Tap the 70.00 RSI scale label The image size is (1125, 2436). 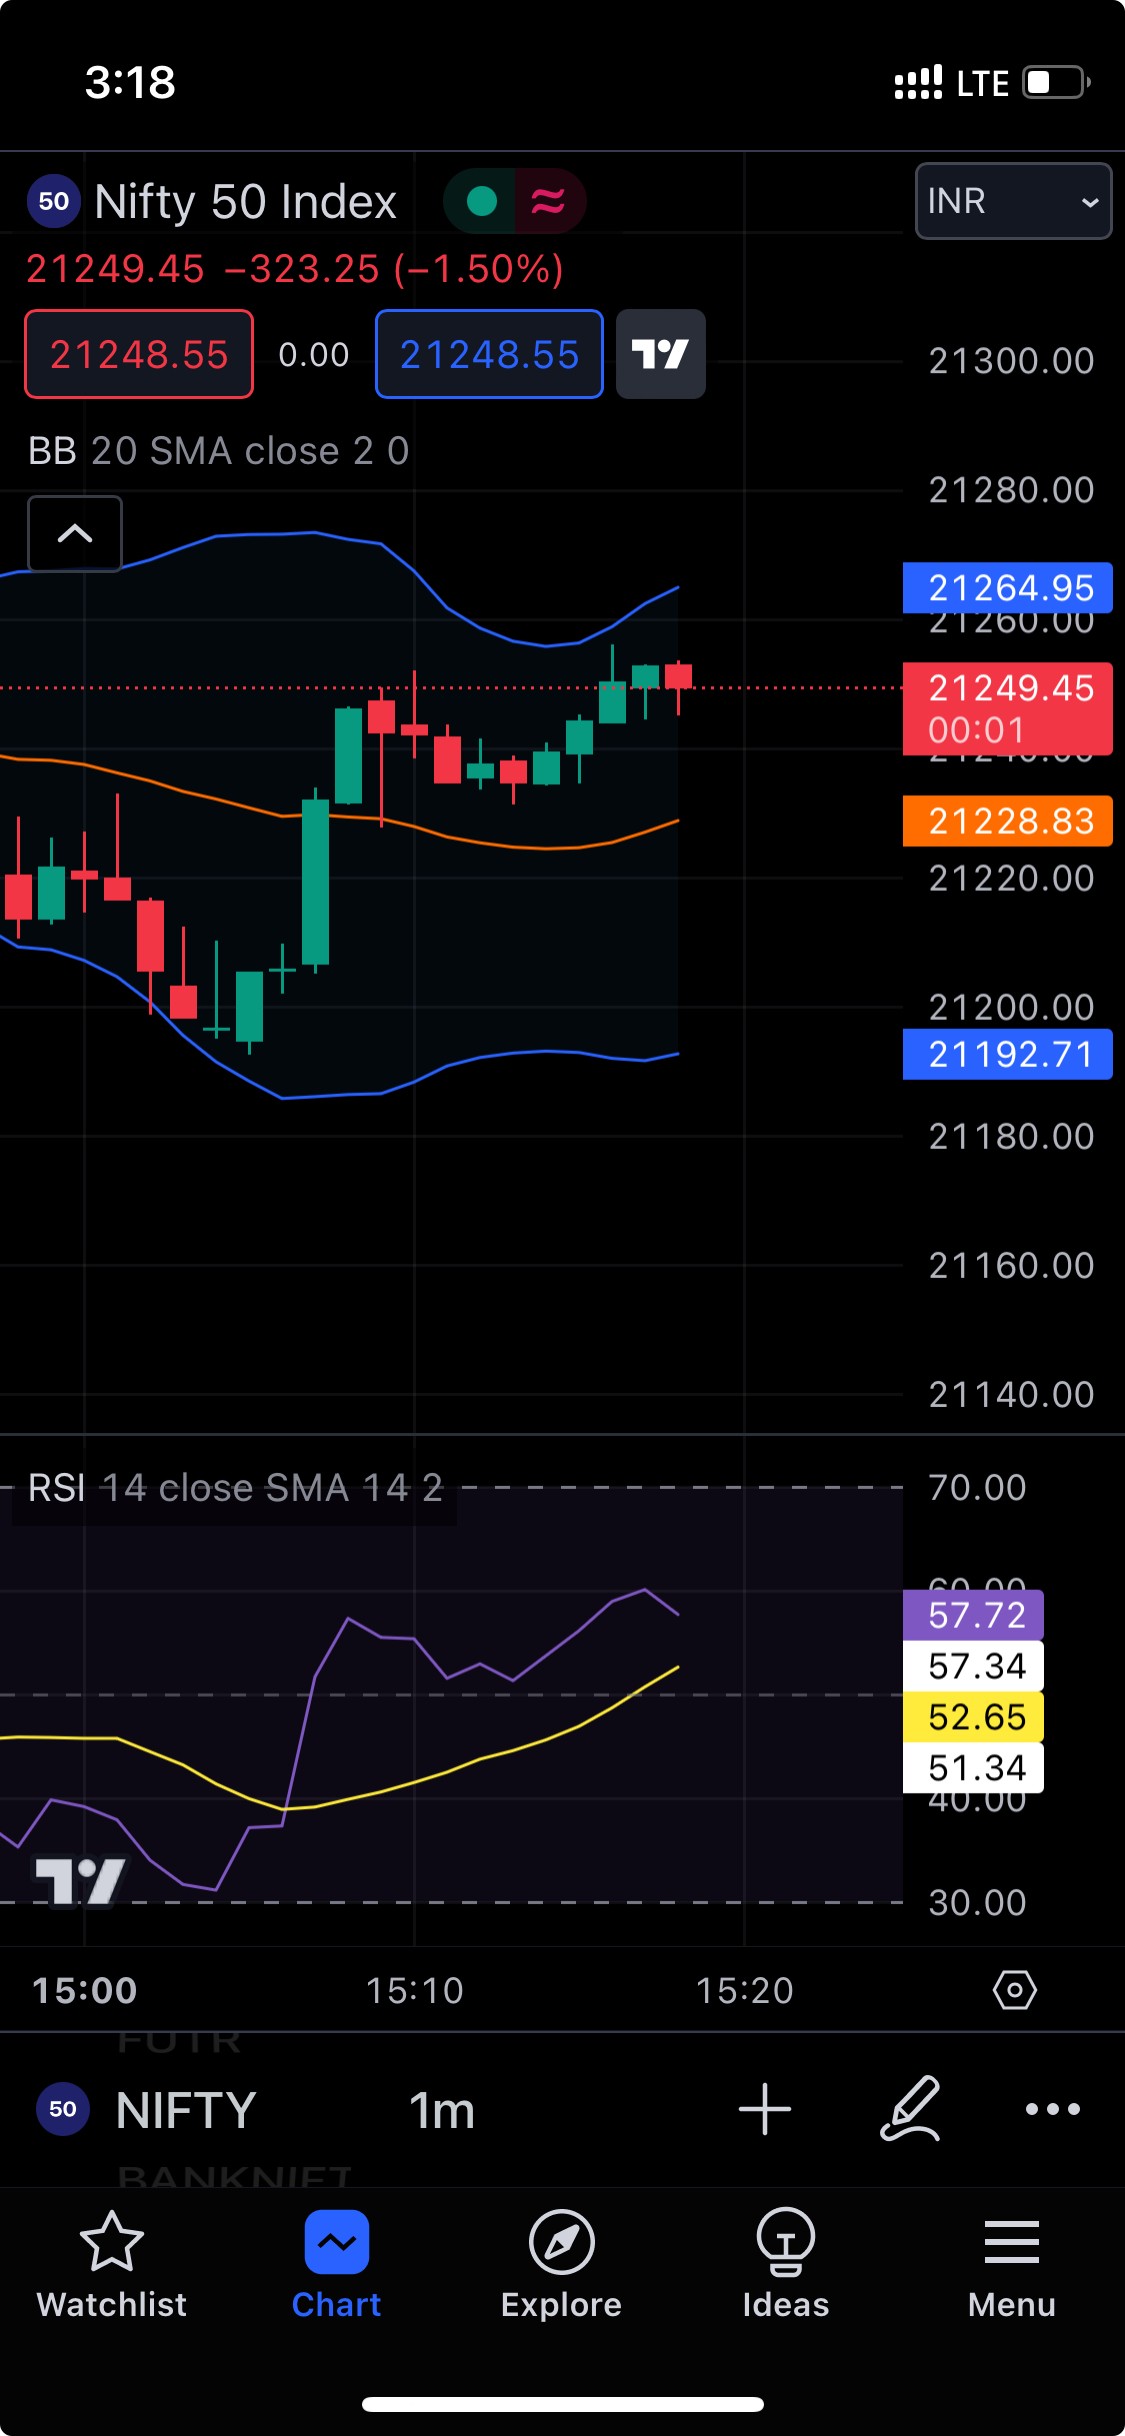coord(977,1488)
